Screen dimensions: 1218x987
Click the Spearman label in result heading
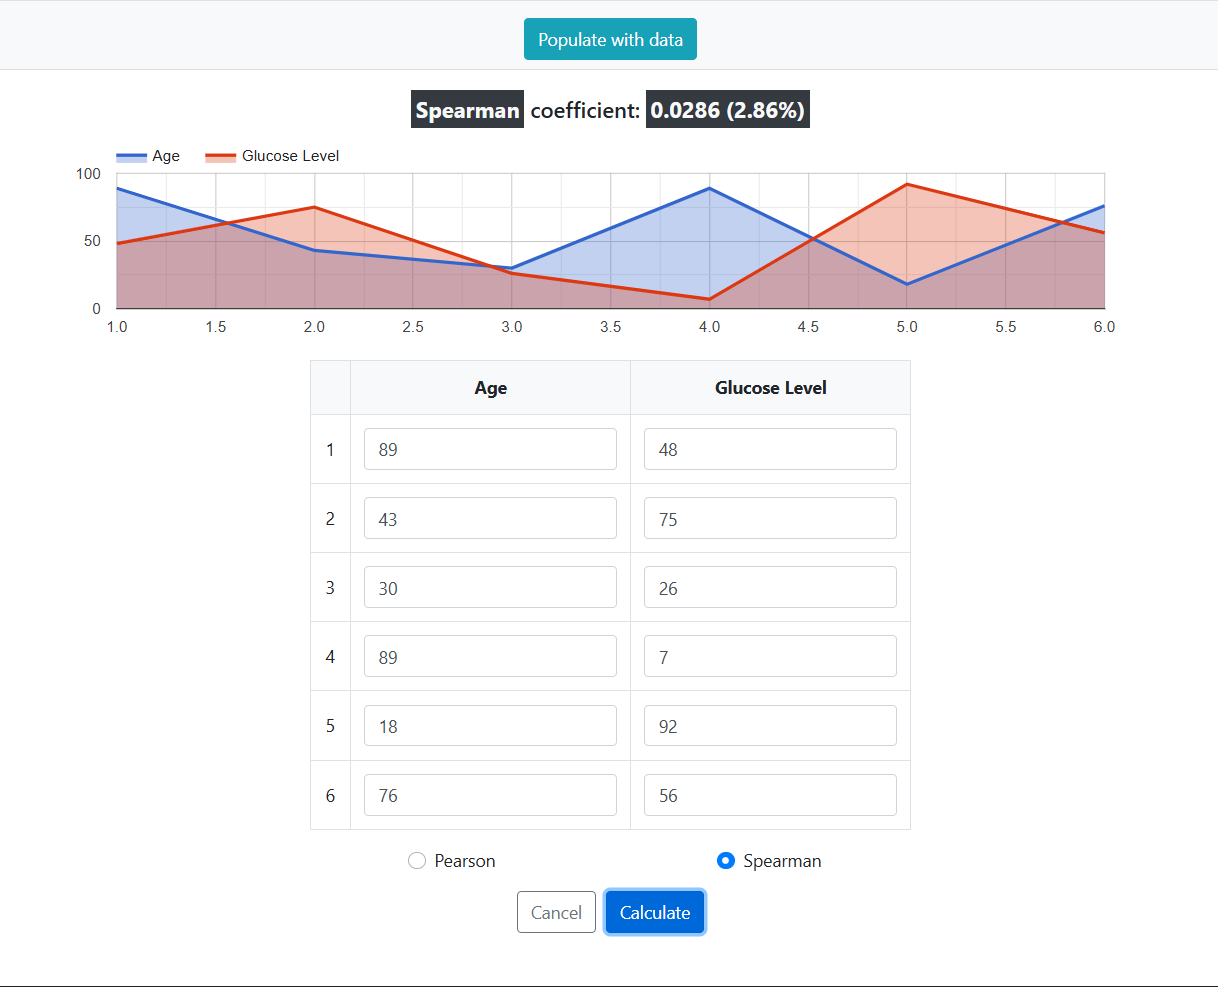pyautogui.click(x=467, y=110)
